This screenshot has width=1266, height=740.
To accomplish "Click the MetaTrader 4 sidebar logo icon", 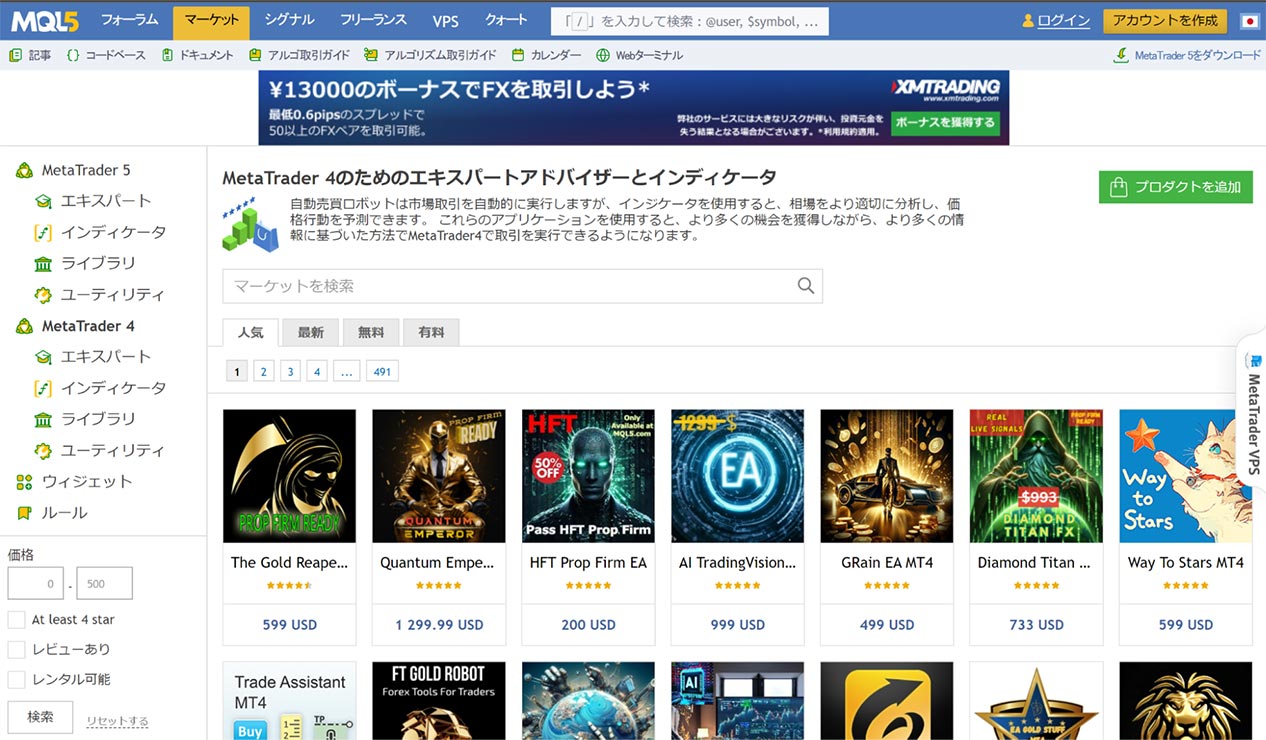I will tap(25, 326).
